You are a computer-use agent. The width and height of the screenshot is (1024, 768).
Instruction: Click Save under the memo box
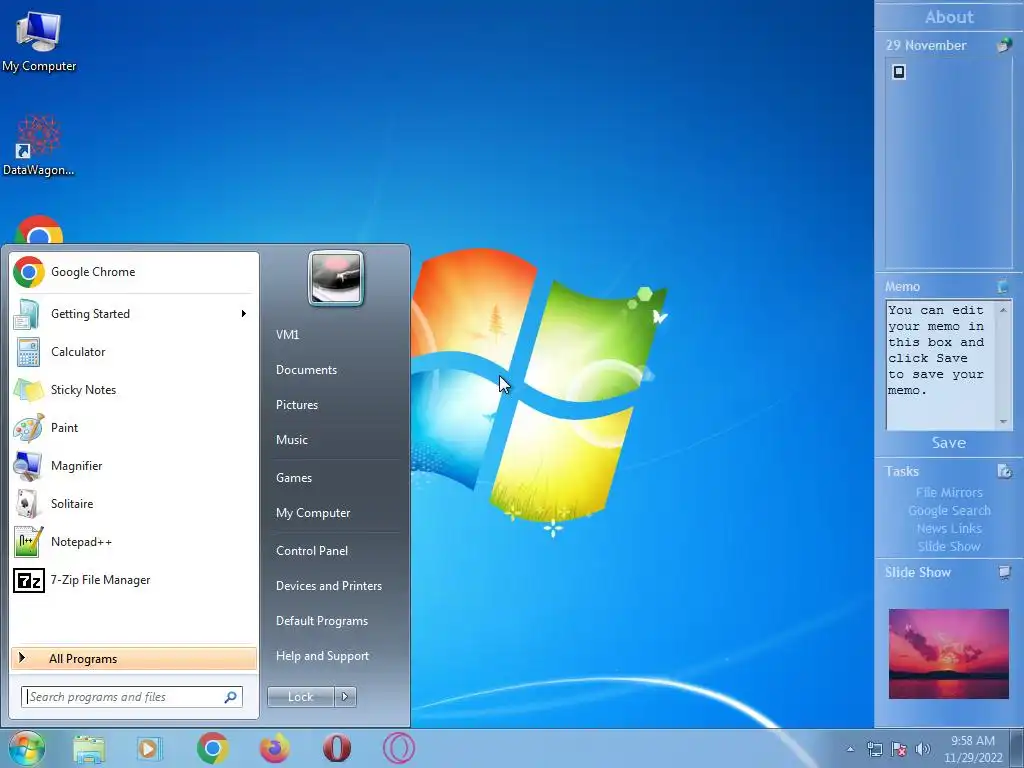tap(948, 443)
